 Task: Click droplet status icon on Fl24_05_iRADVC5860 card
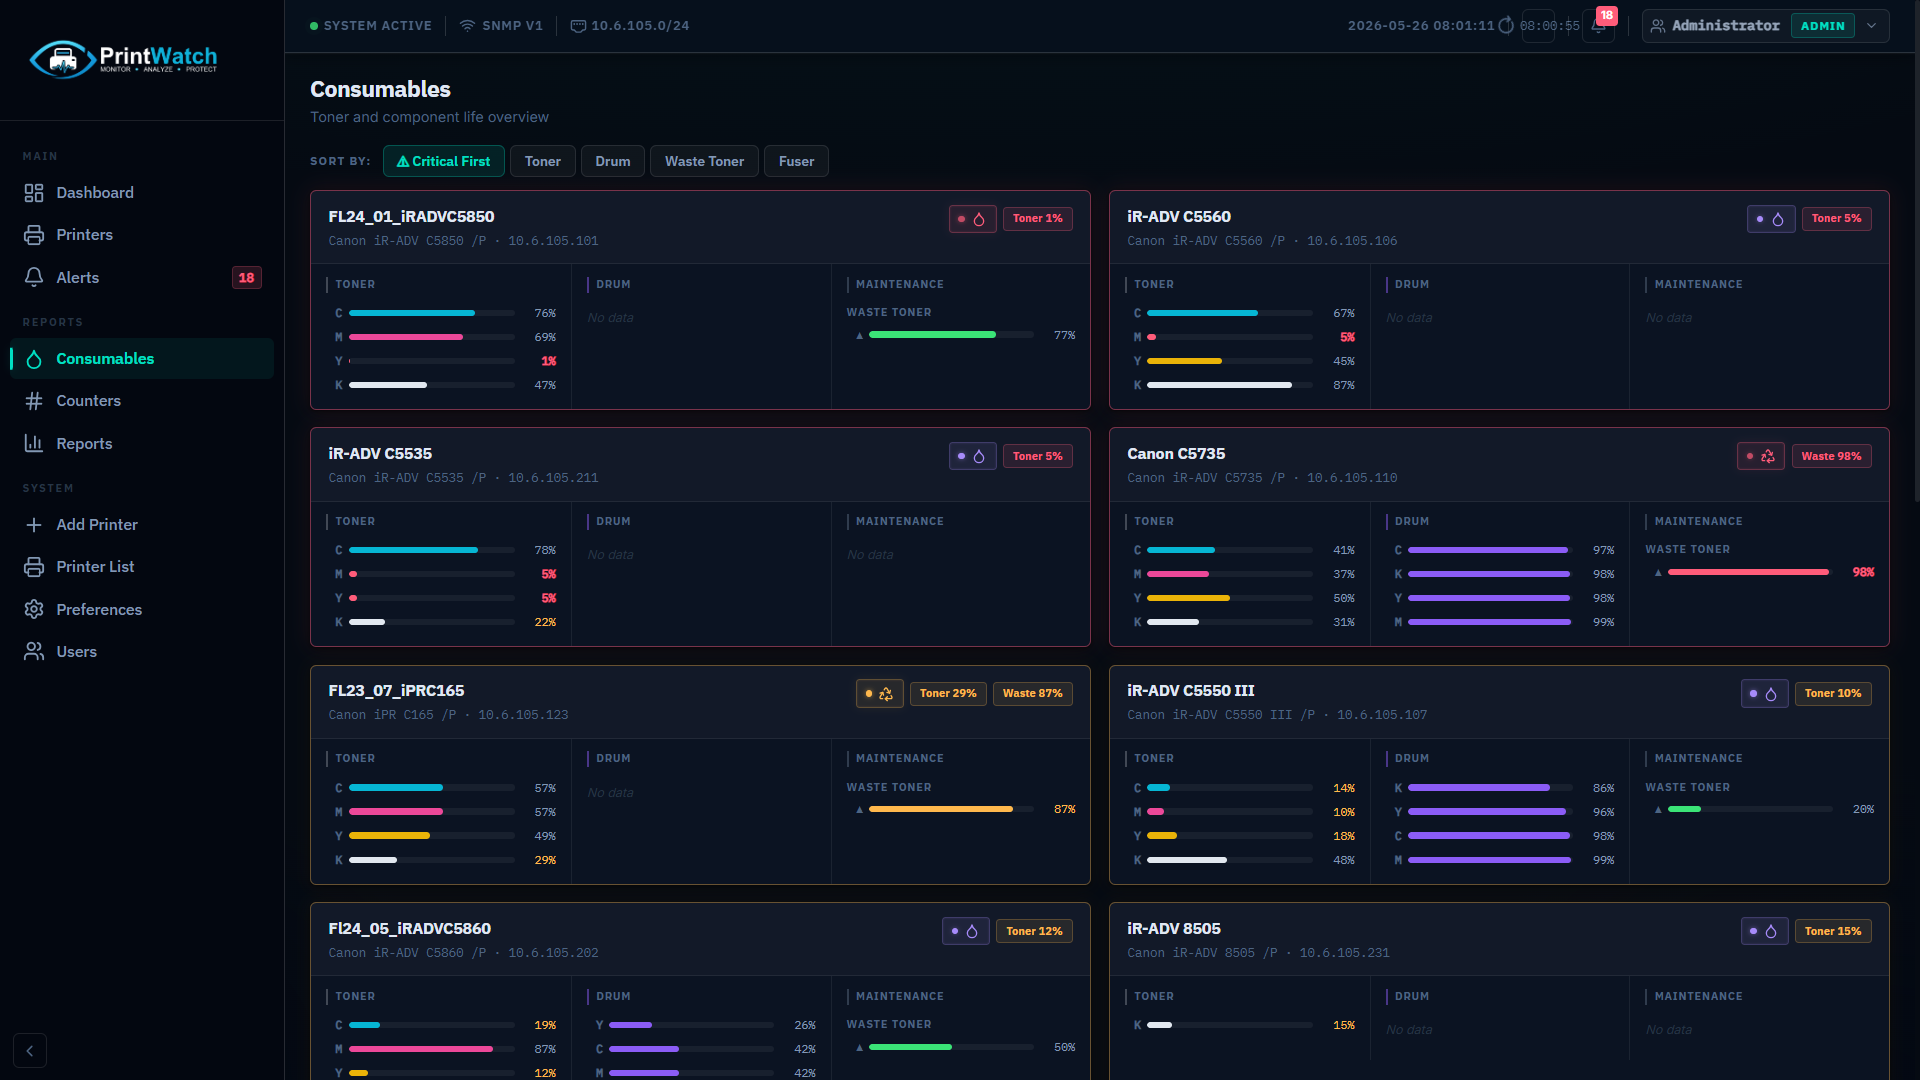[965, 931]
